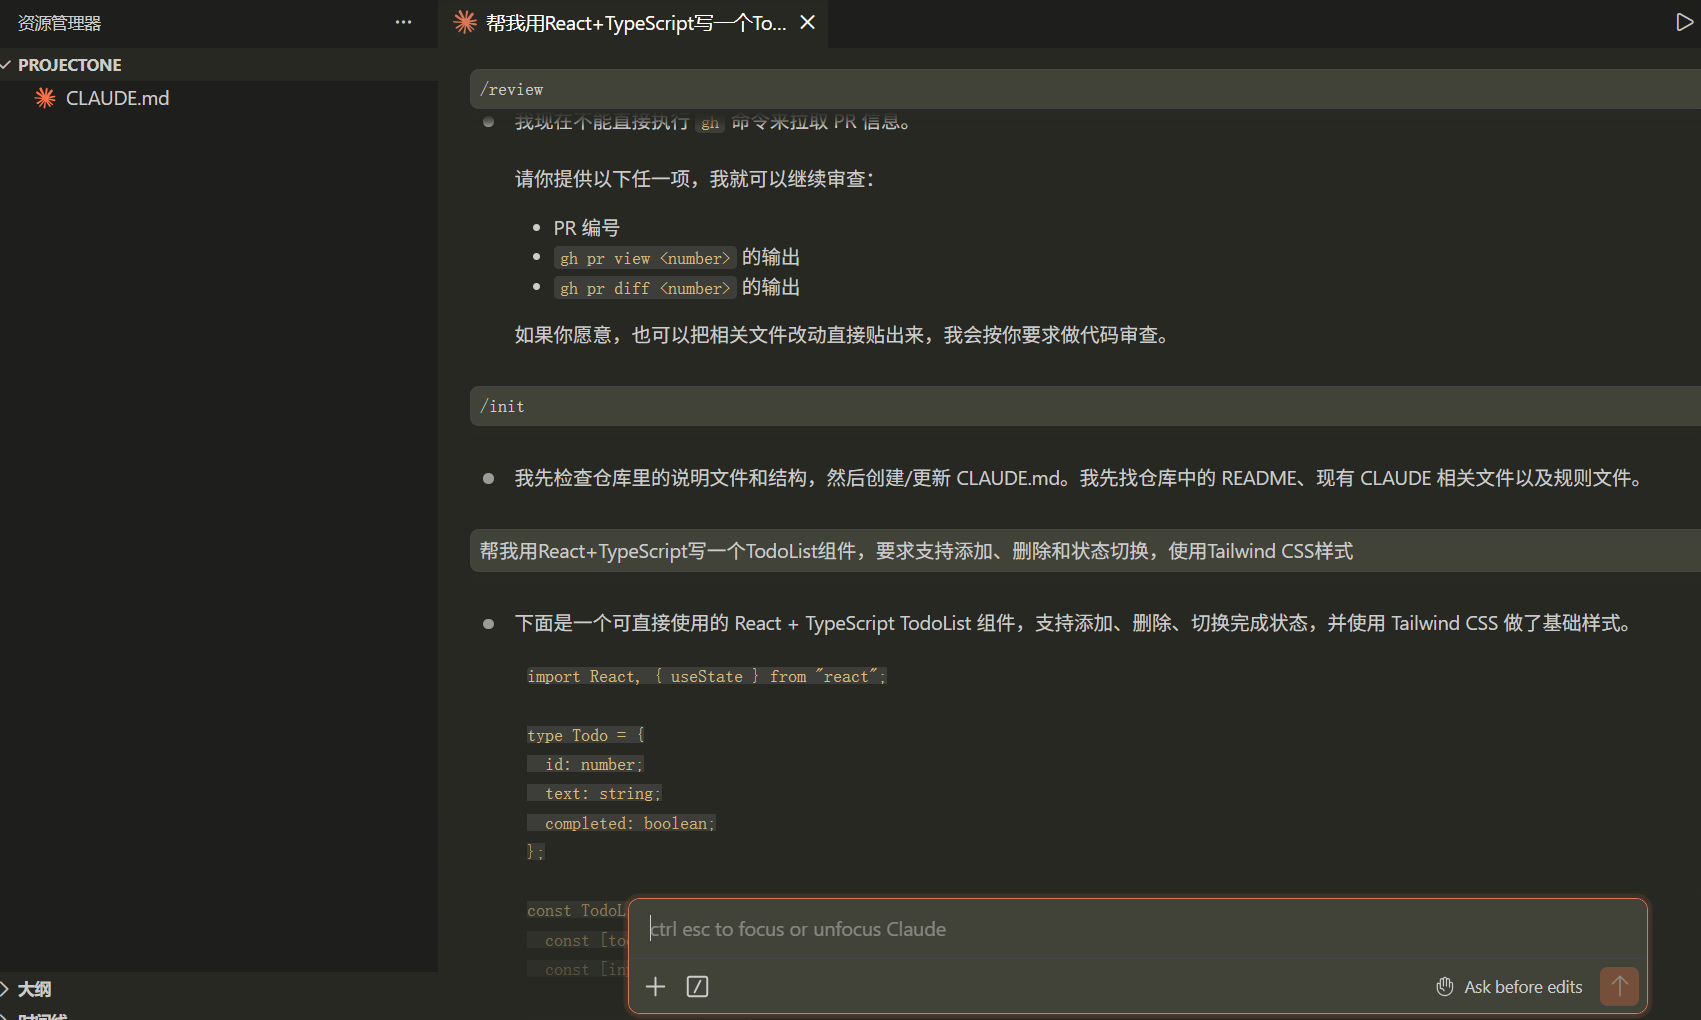Click the 资源管理器 panel title

pyautogui.click(x=60, y=23)
